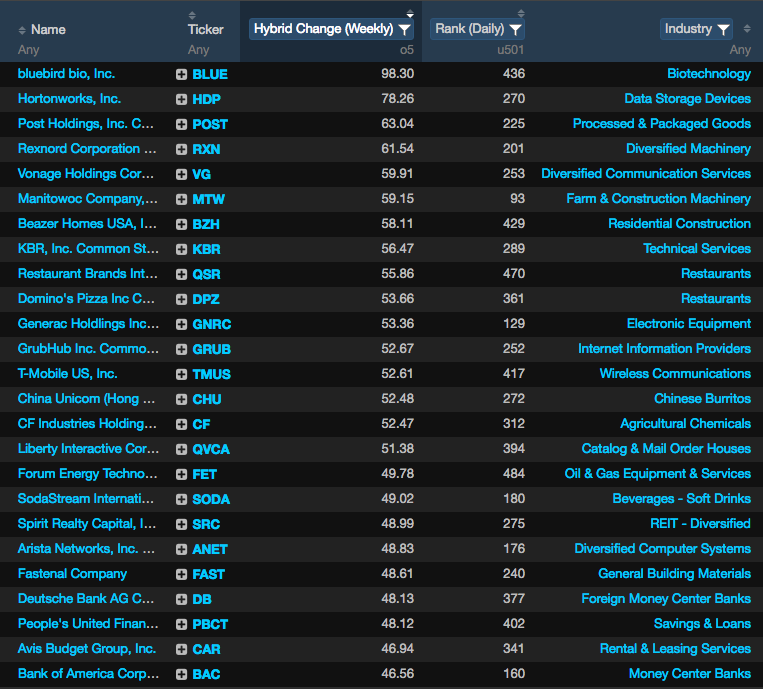The height and width of the screenshot is (689, 763).
Task: Click the Data Storage Devices industry link
Action: (x=688, y=99)
